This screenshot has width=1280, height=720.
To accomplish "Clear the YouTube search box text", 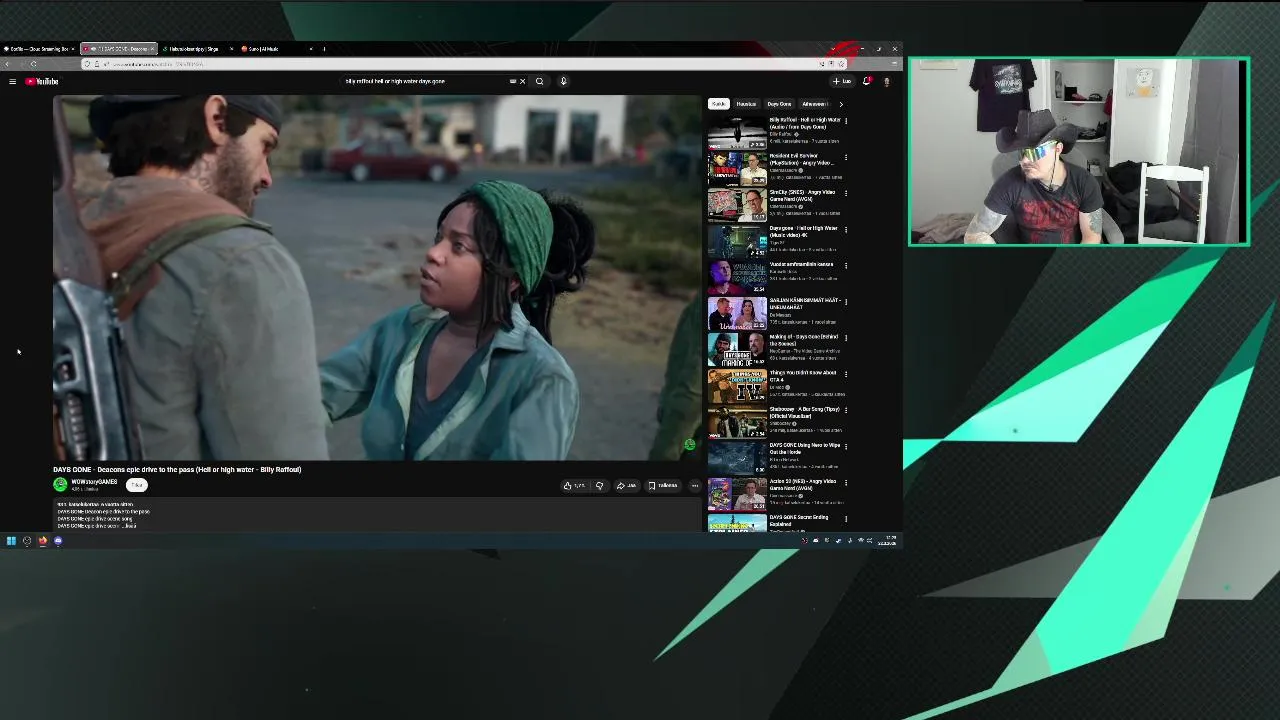I will (x=522, y=81).
